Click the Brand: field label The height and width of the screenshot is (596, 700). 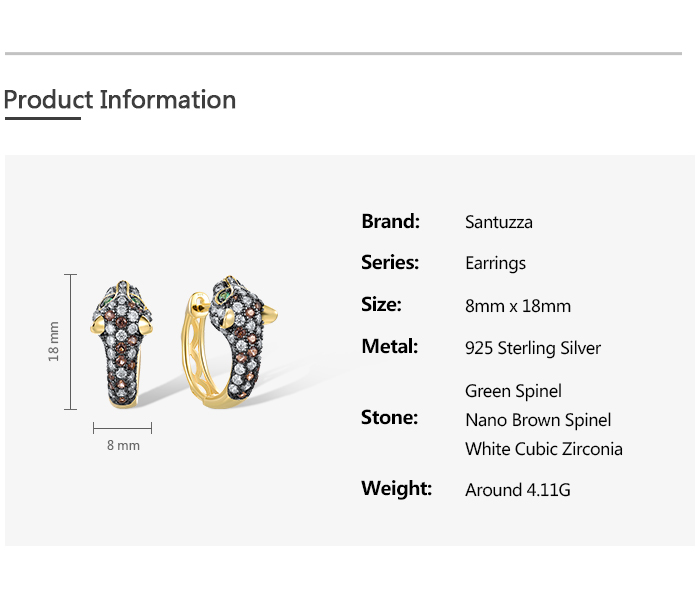[x=390, y=221]
